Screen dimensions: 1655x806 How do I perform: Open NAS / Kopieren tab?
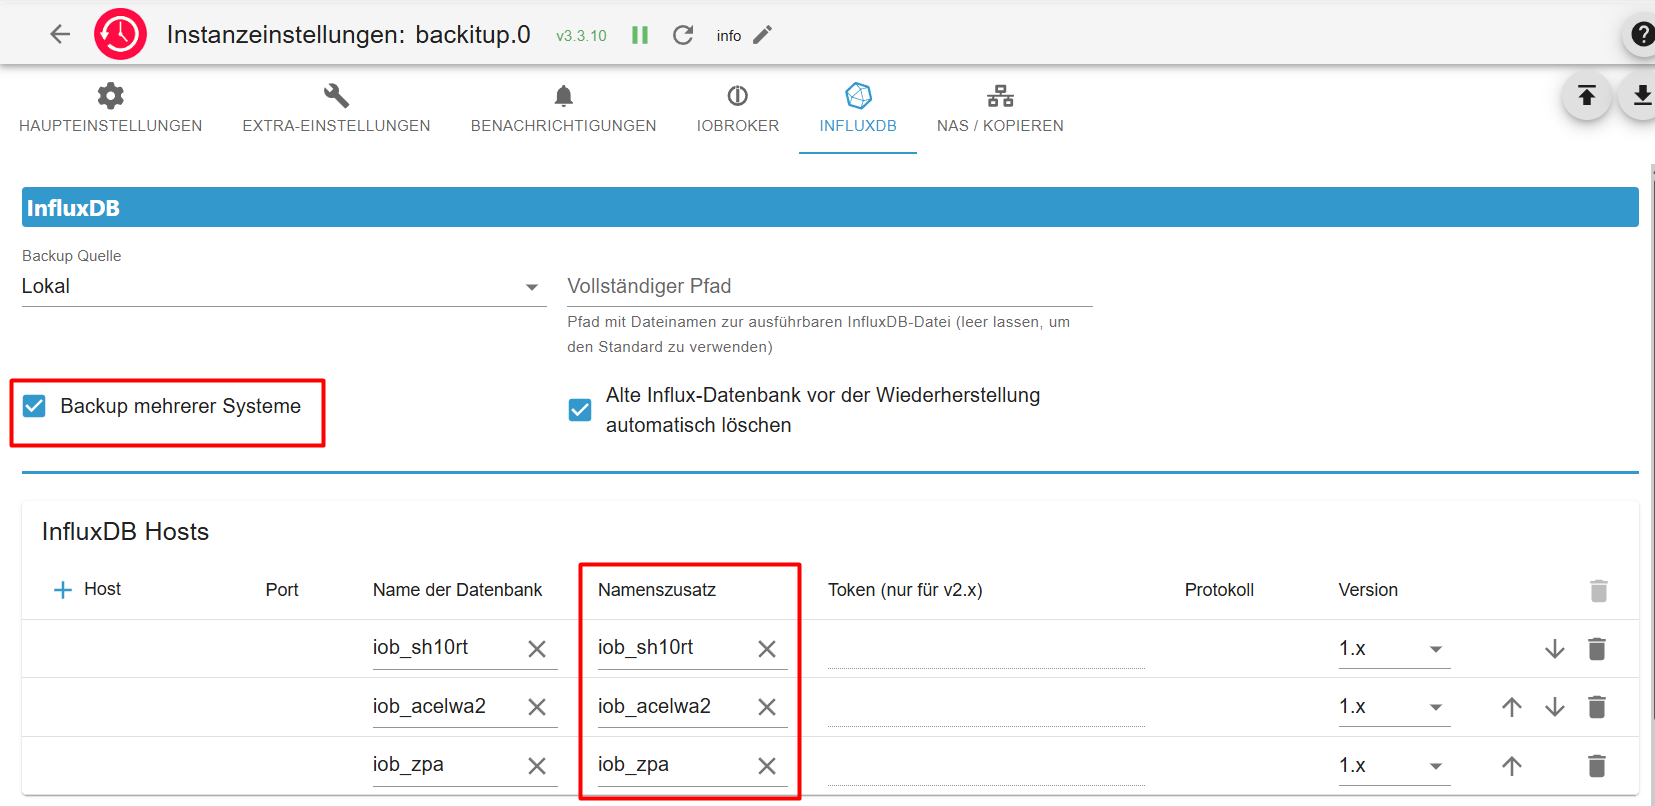(1000, 110)
